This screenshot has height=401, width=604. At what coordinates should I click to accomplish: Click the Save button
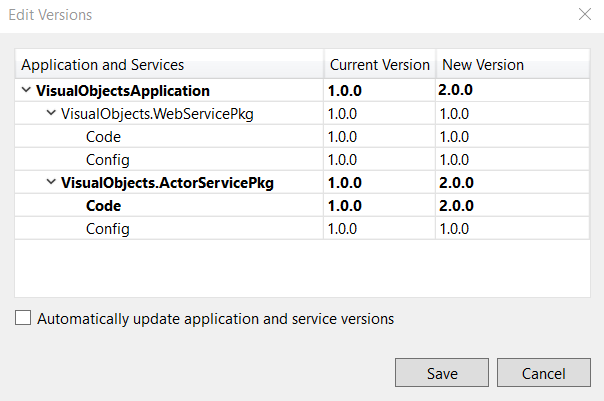442,373
